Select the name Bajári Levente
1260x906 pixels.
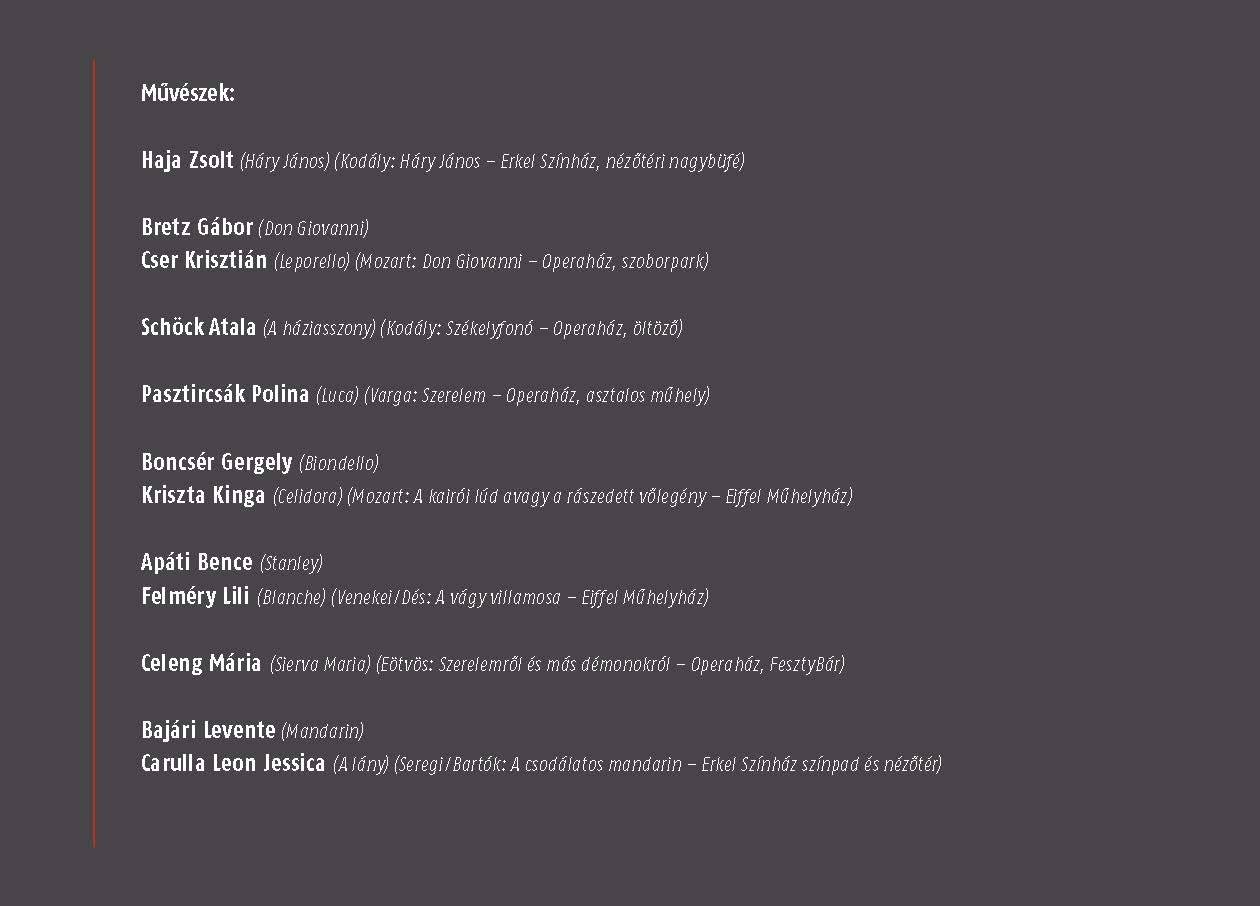[x=208, y=730]
